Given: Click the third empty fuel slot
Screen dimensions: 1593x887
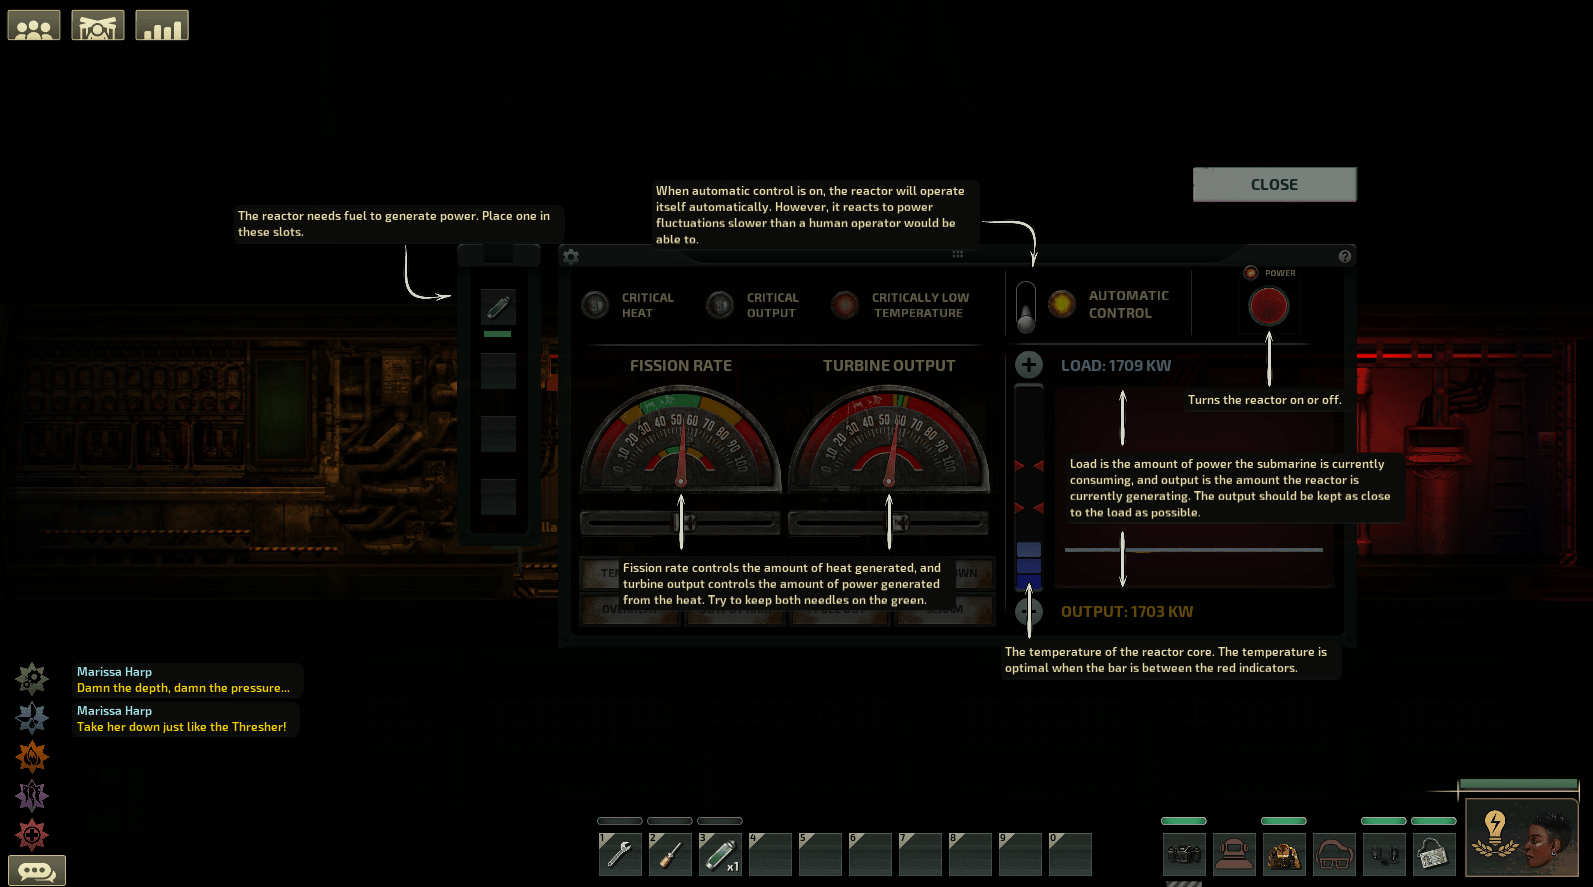Looking at the screenshot, I should click(x=498, y=434).
